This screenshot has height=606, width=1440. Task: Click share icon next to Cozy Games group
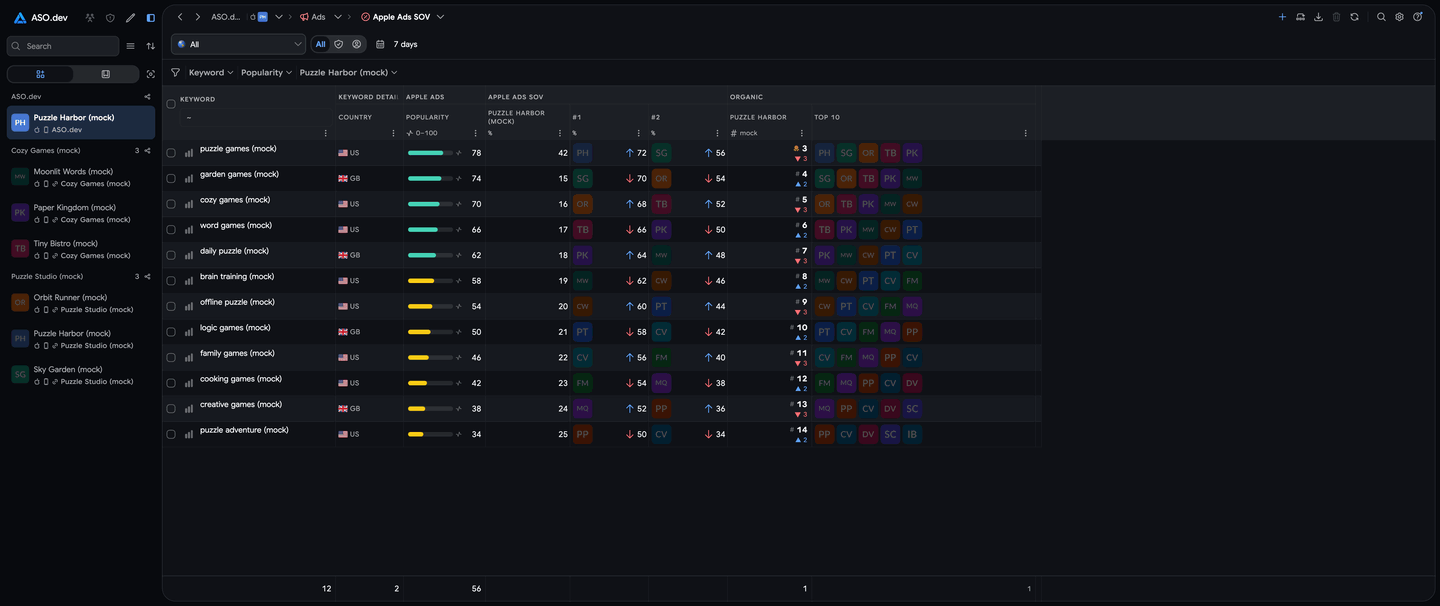pyautogui.click(x=147, y=151)
